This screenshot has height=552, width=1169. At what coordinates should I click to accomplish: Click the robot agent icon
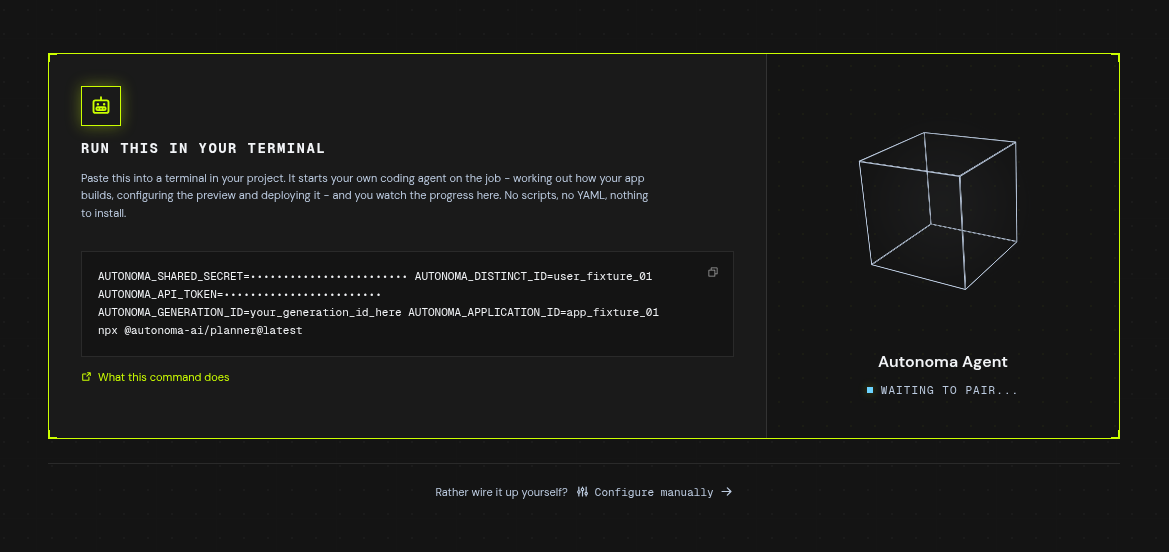pos(101,106)
